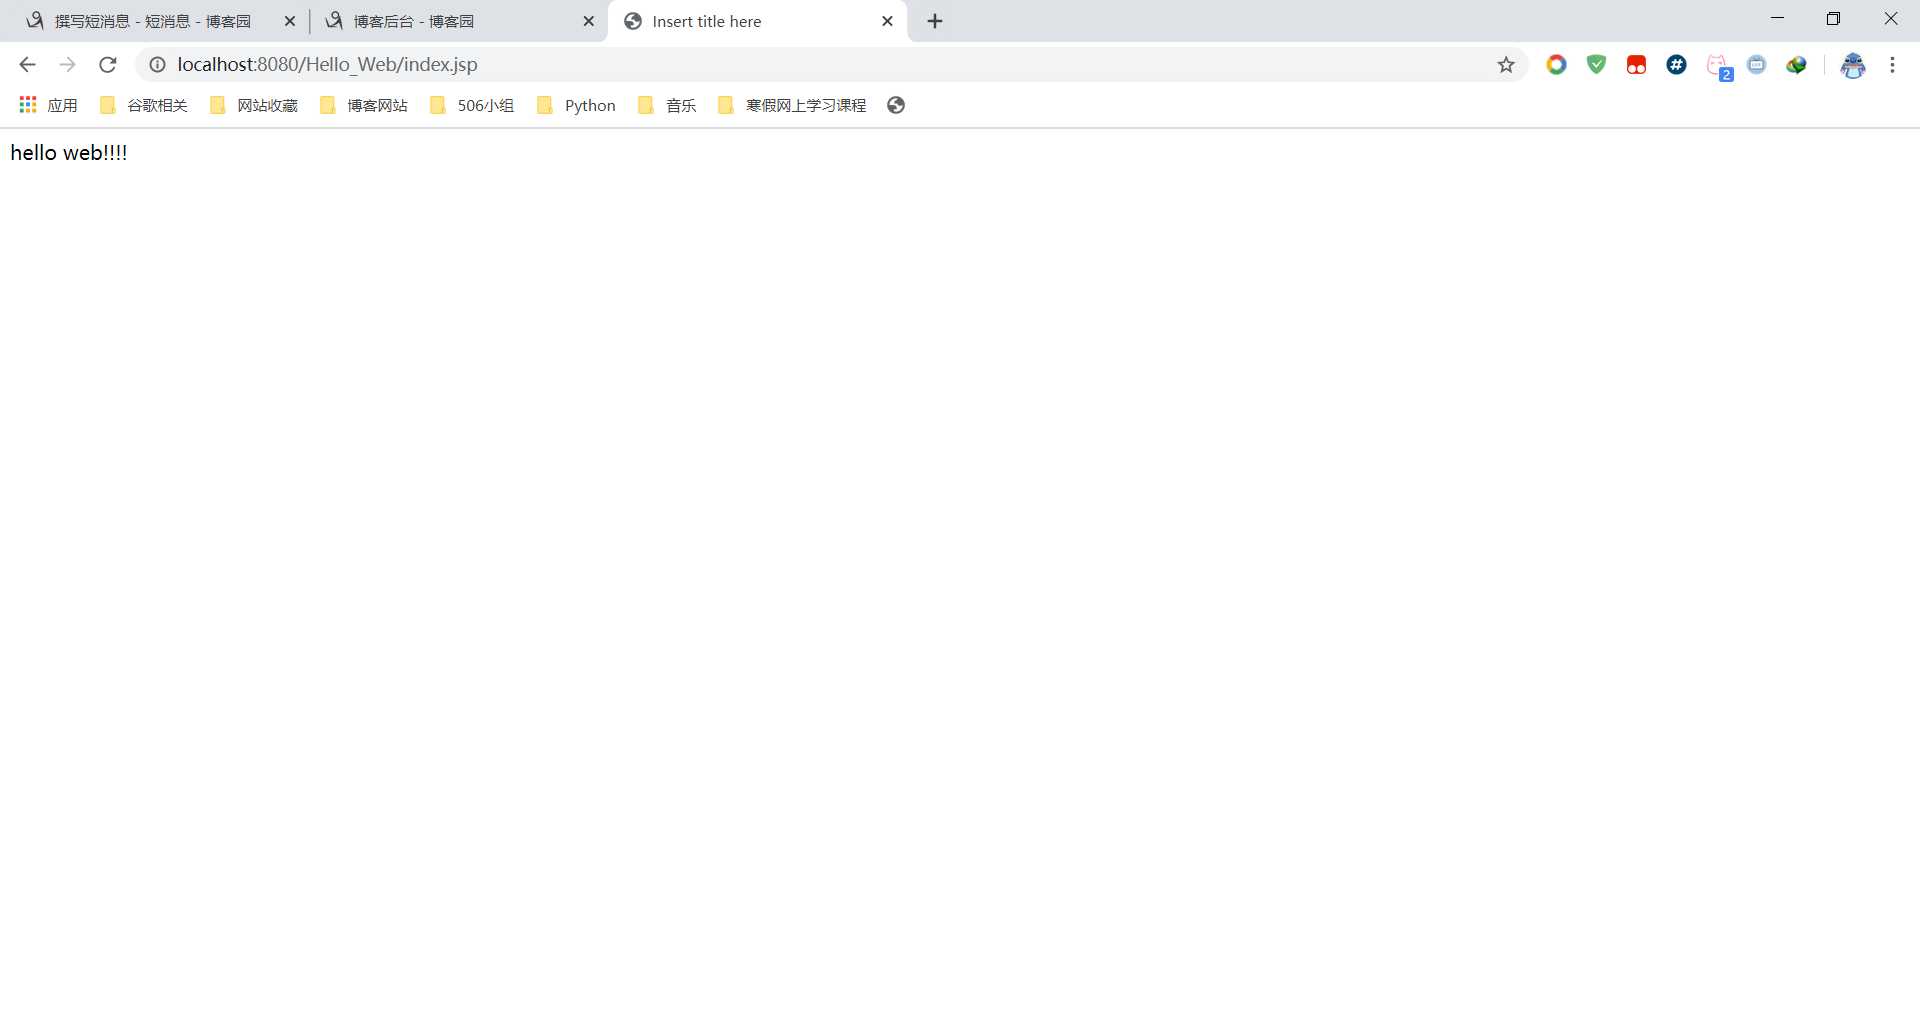This screenshot has height=1030, width=1920.
Task: Open a new tab with plus button
Action: pos(935,21)
